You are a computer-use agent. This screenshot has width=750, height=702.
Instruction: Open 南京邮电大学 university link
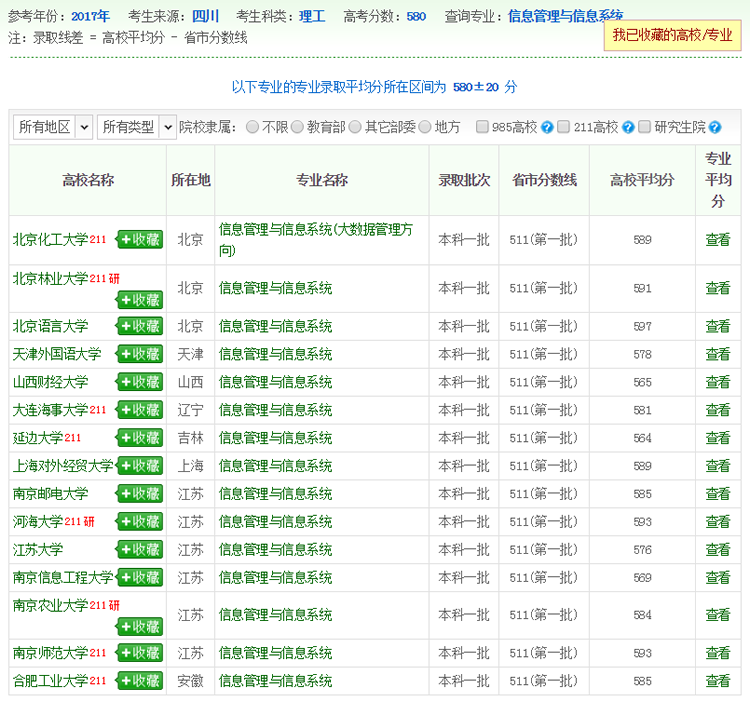pos(50,494)
